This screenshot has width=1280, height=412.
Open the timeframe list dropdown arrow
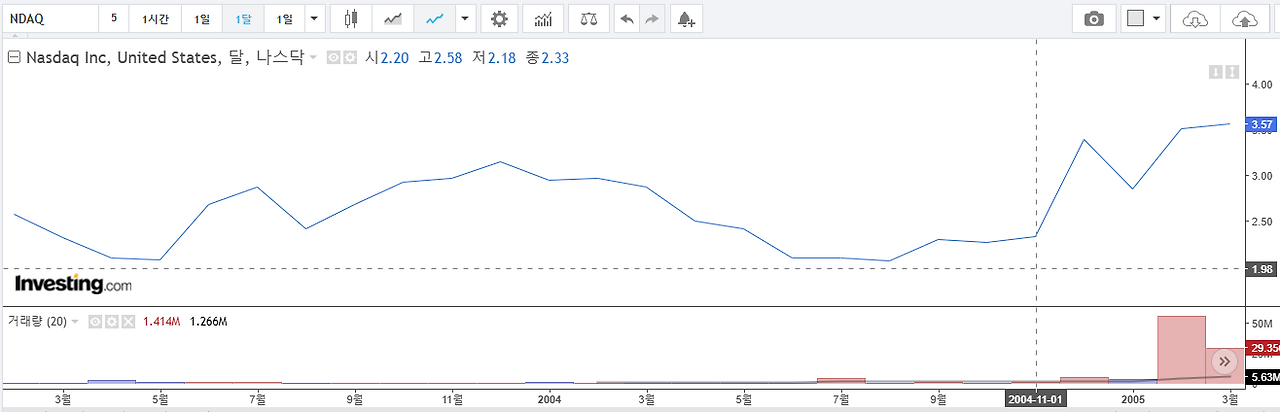click(x=315, y=19)
